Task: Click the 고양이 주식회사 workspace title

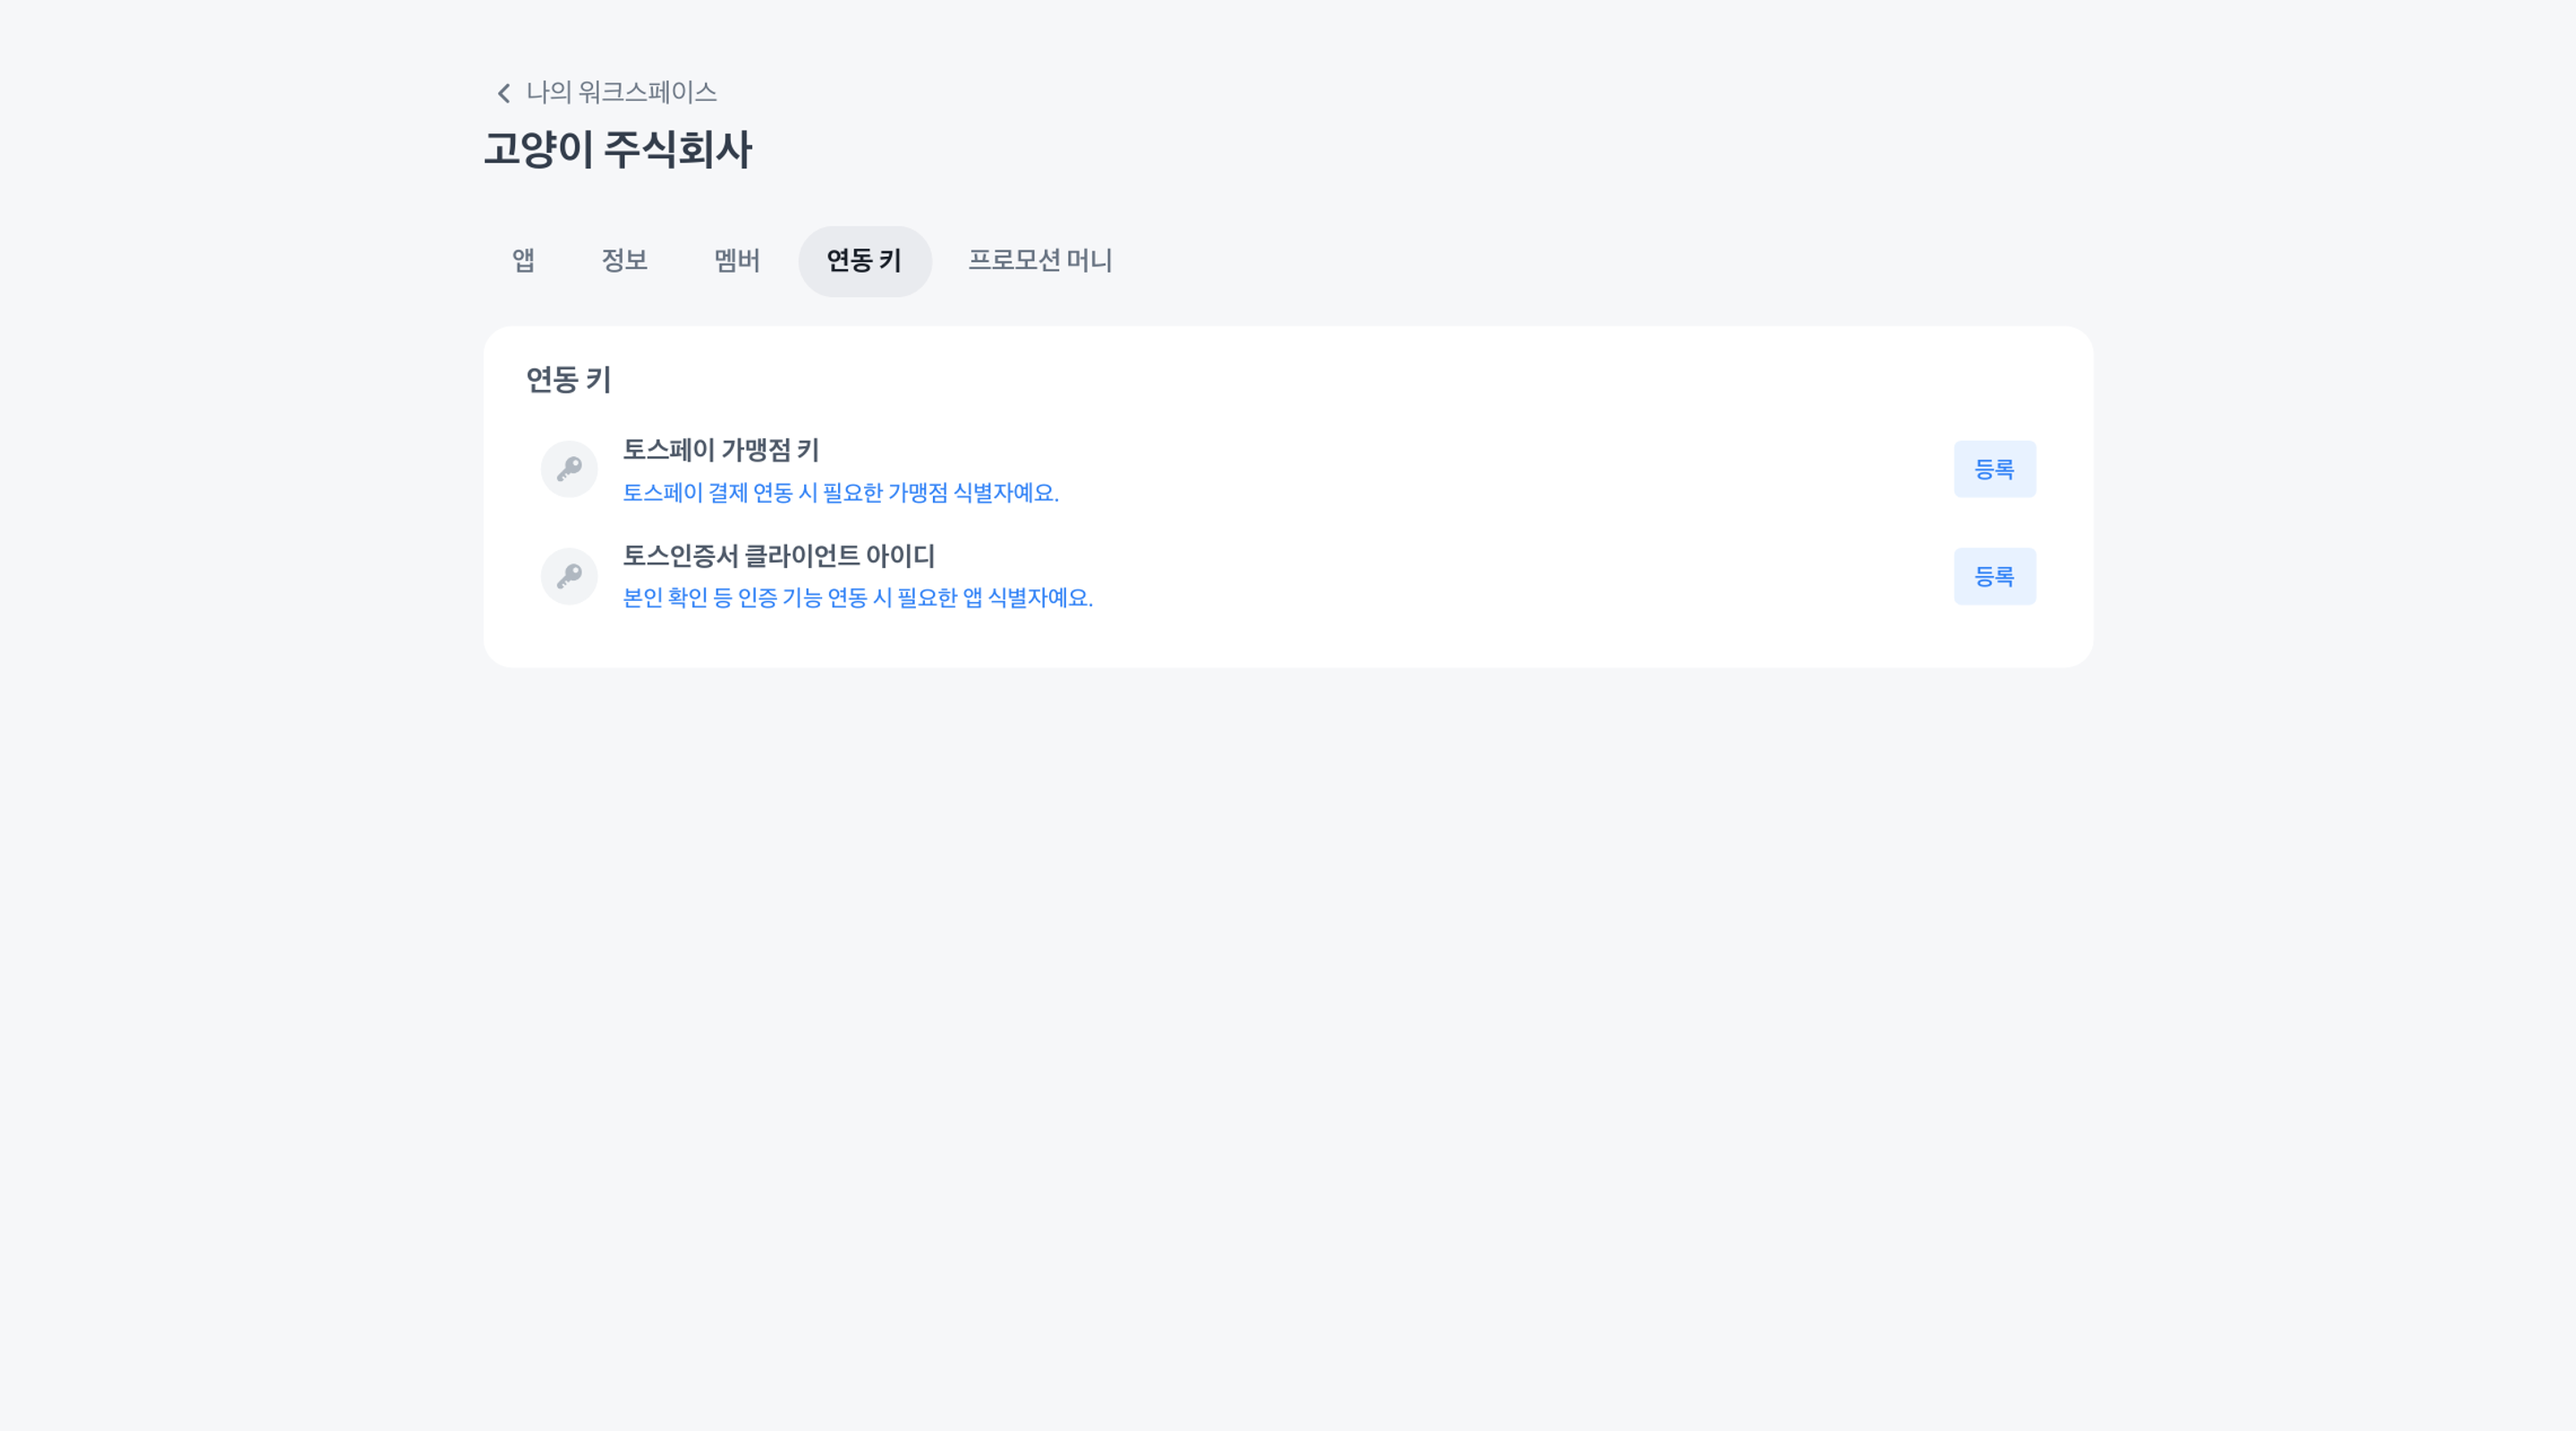Action: tap(618, 150)
